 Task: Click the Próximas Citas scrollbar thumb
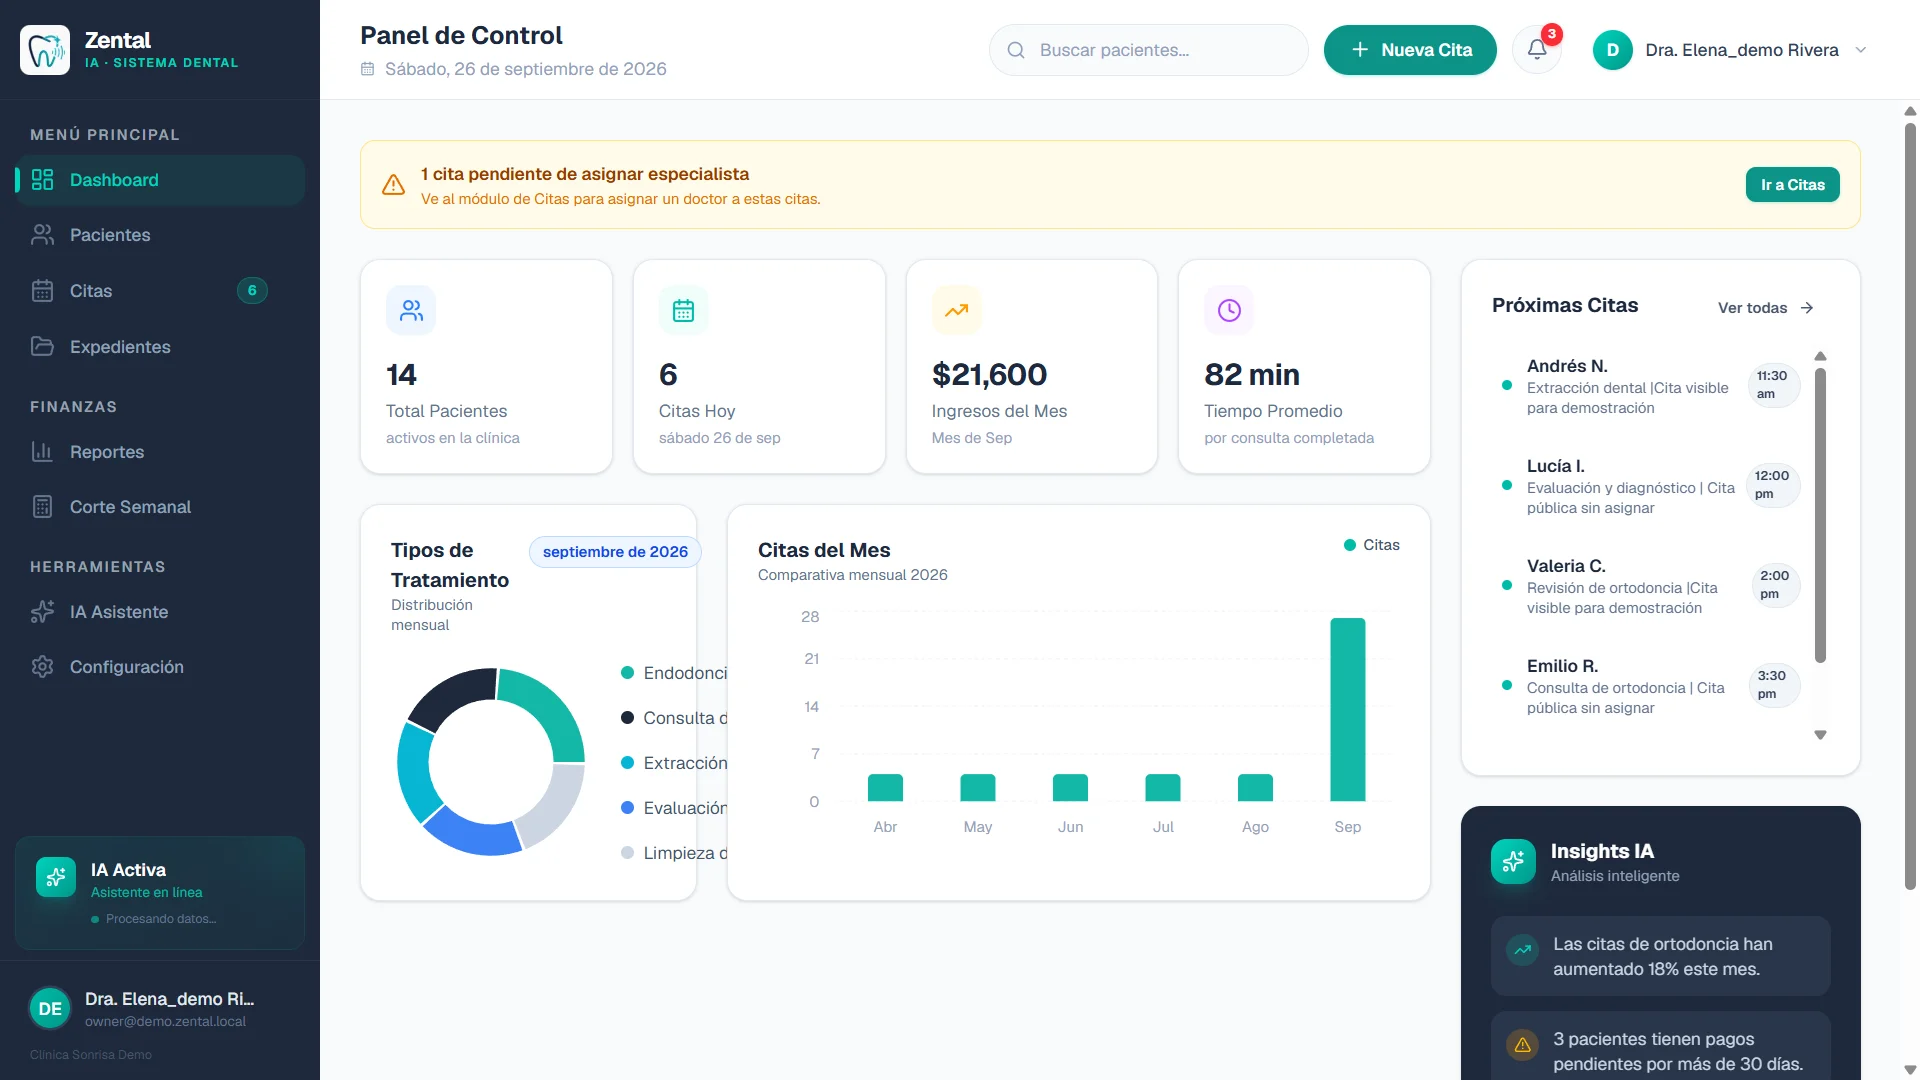point(1820,515)
